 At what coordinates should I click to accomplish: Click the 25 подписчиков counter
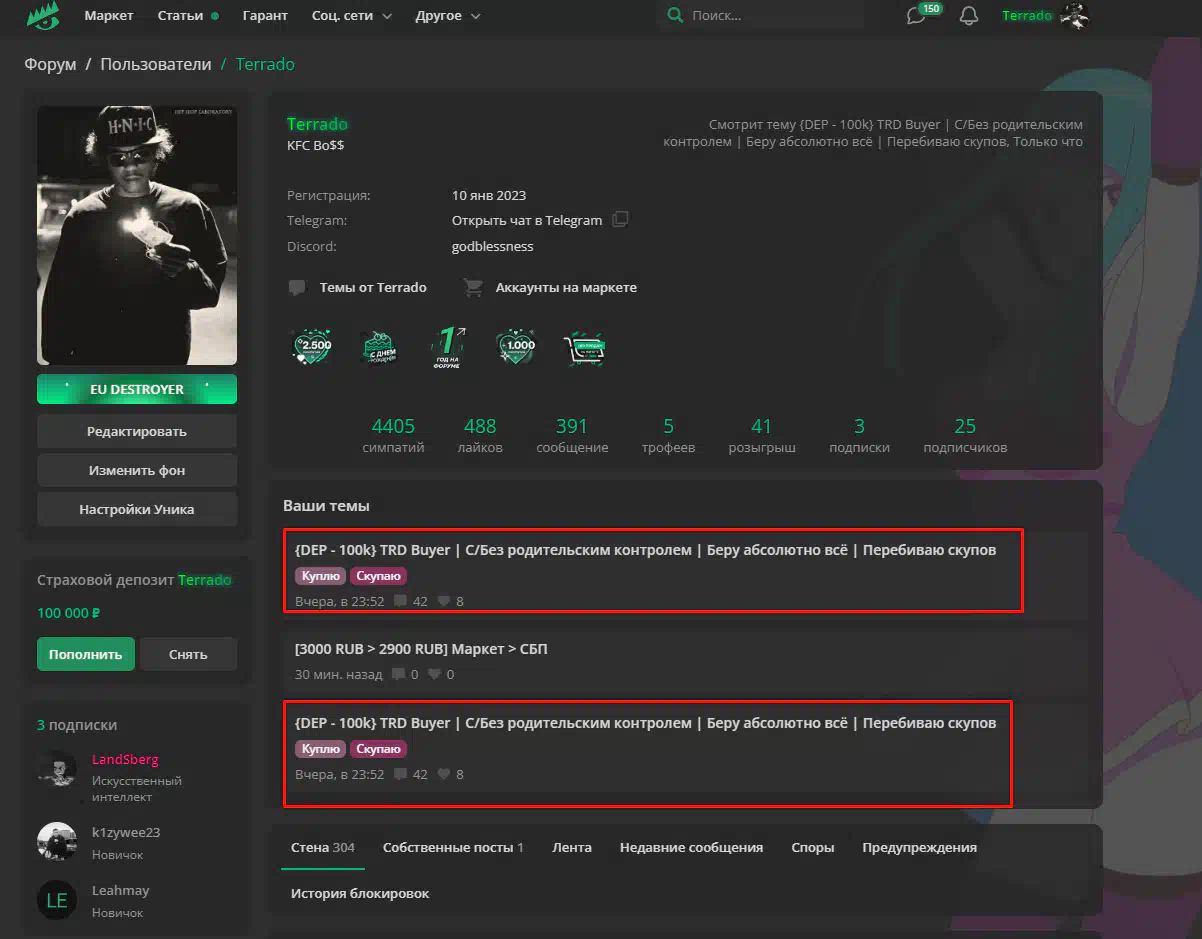tap(965, 436)
